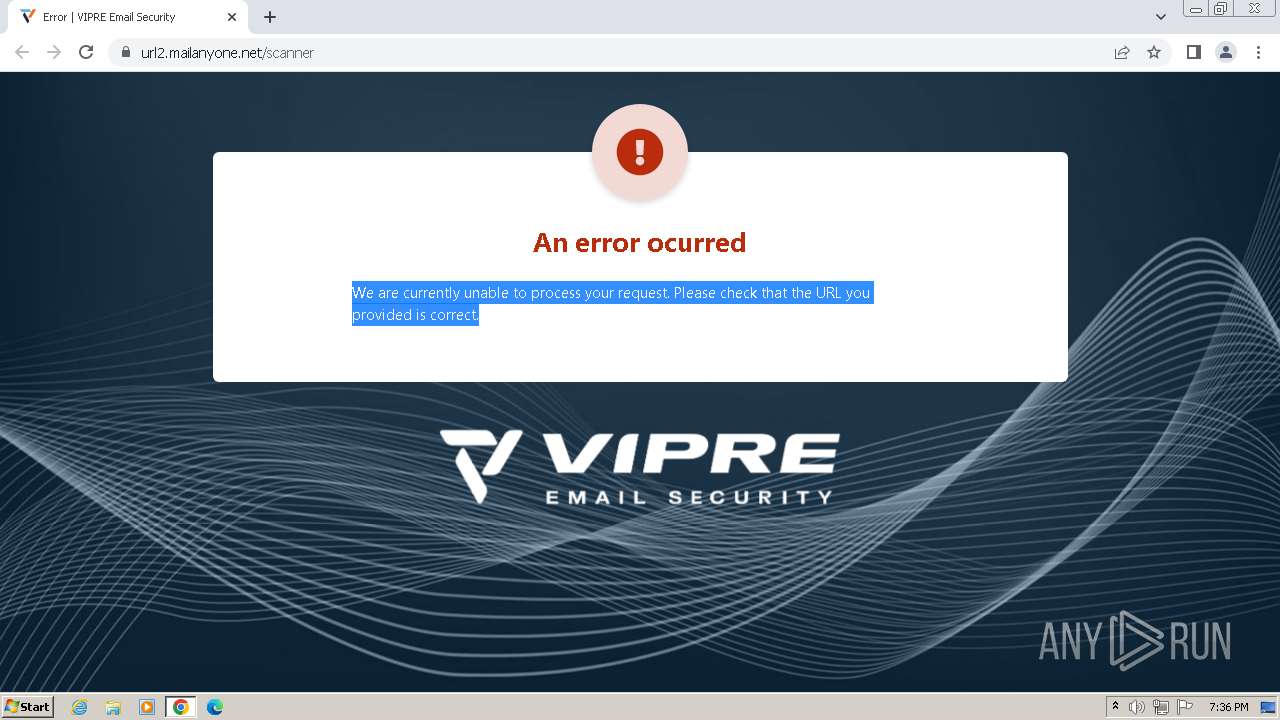This screenshot has height=720, width=1280.
Task: Select the Error | VIPRE Email Security tab
Action: pyautogui.click(x=128, y=17)
